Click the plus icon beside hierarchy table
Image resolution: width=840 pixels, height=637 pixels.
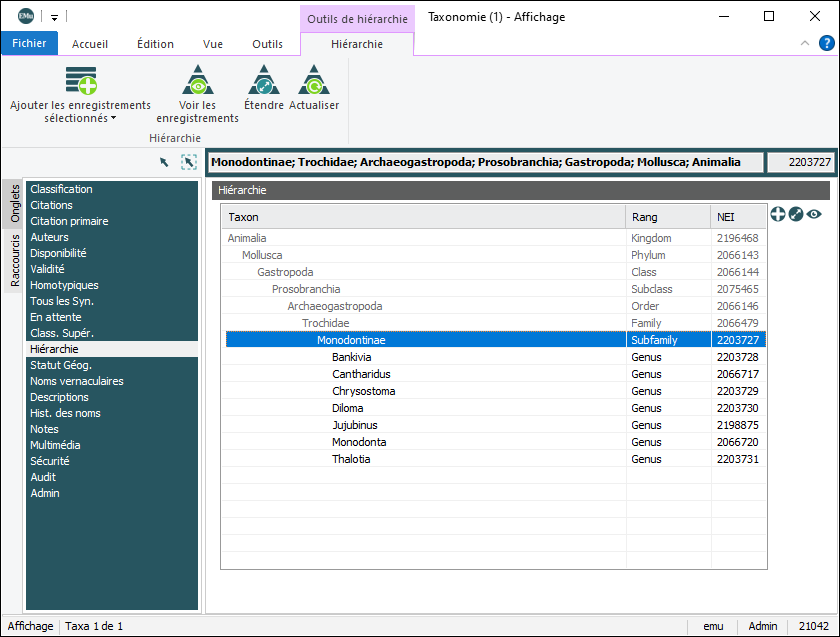pos(778,214)
